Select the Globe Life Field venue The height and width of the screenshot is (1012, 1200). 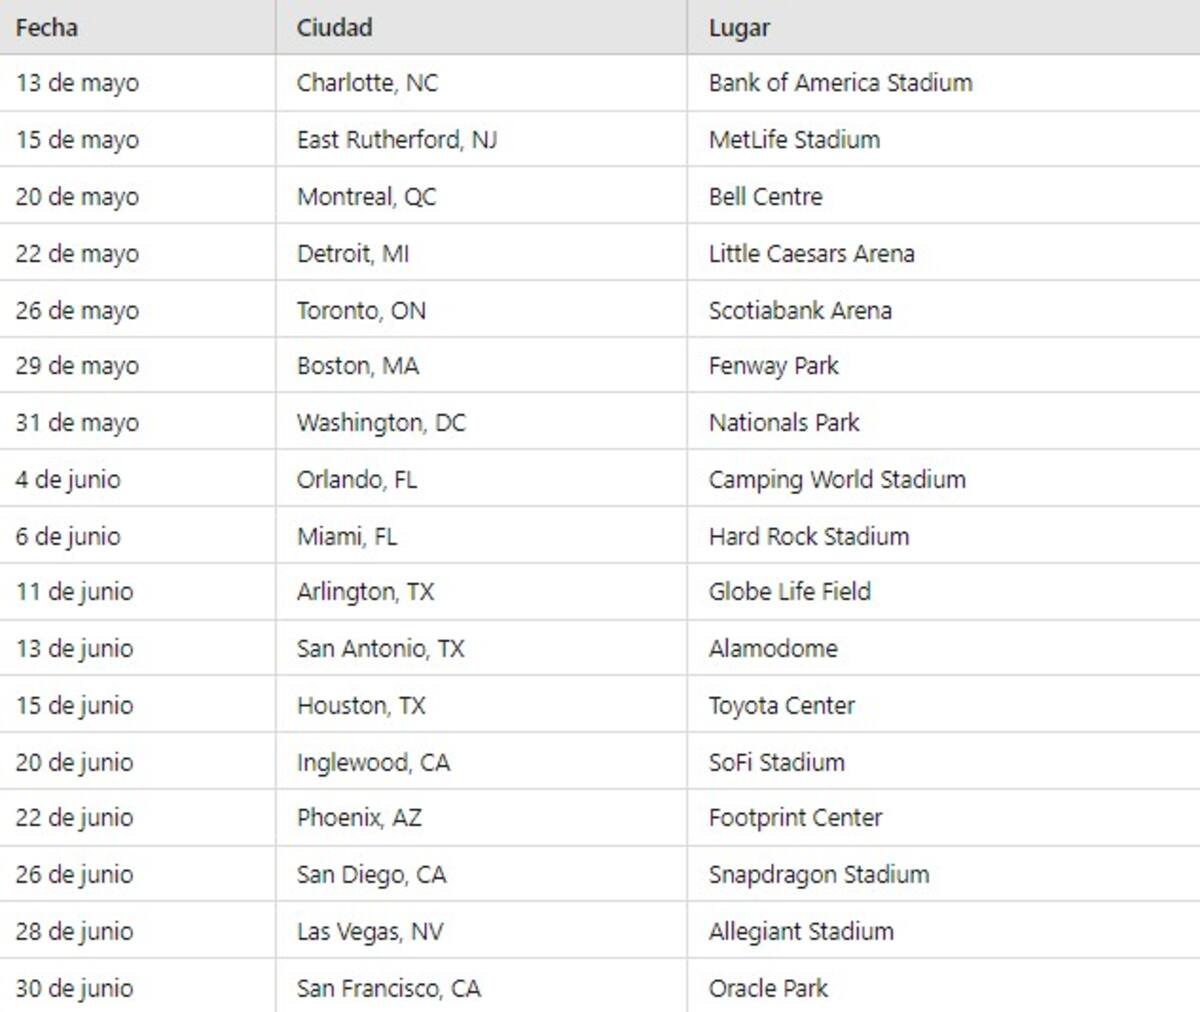tap(789, 592)
